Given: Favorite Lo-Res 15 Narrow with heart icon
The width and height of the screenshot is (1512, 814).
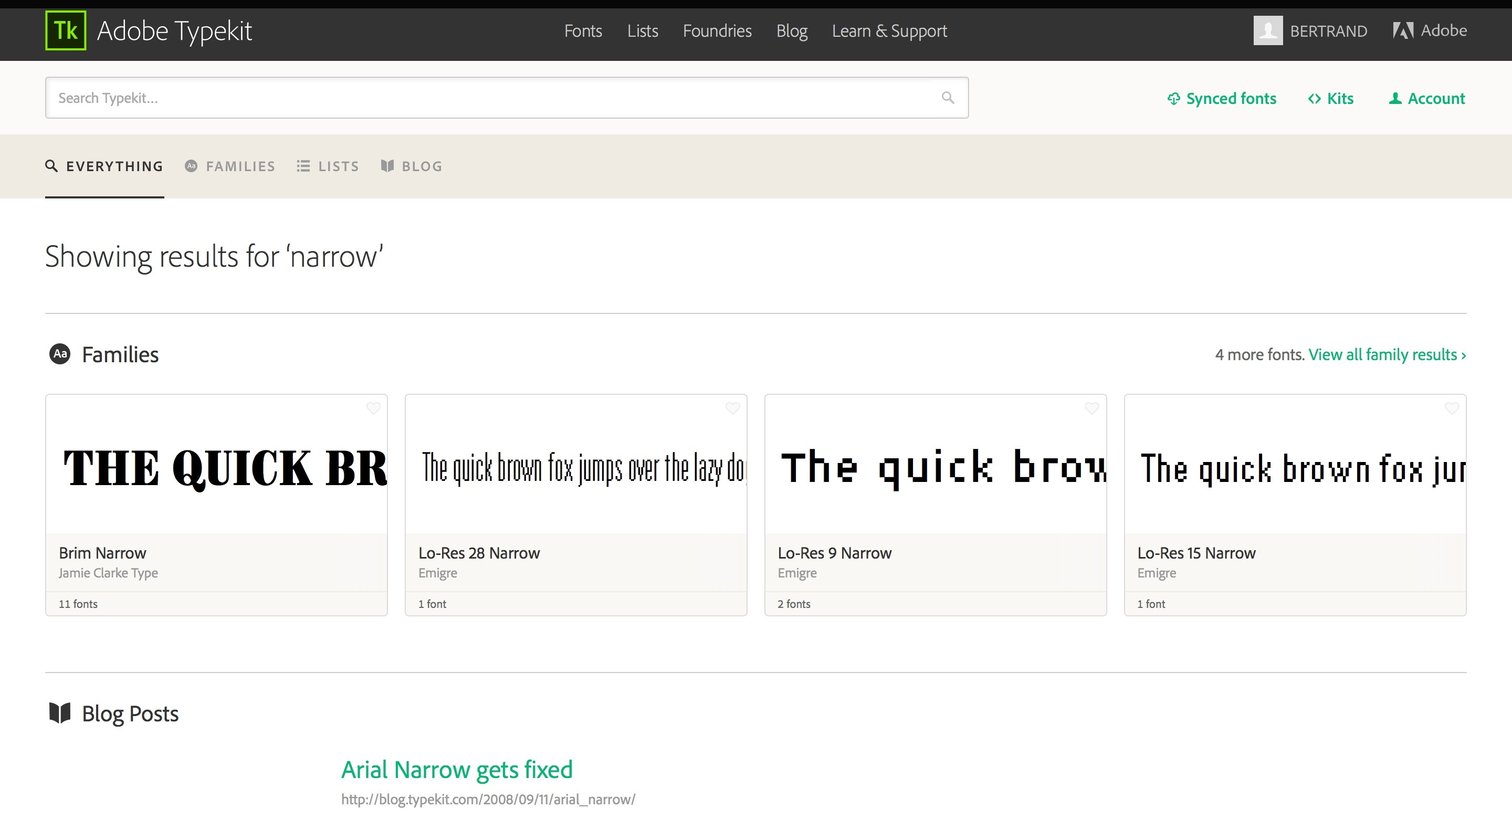Looking at the screenshot, I should (1452, 408).
